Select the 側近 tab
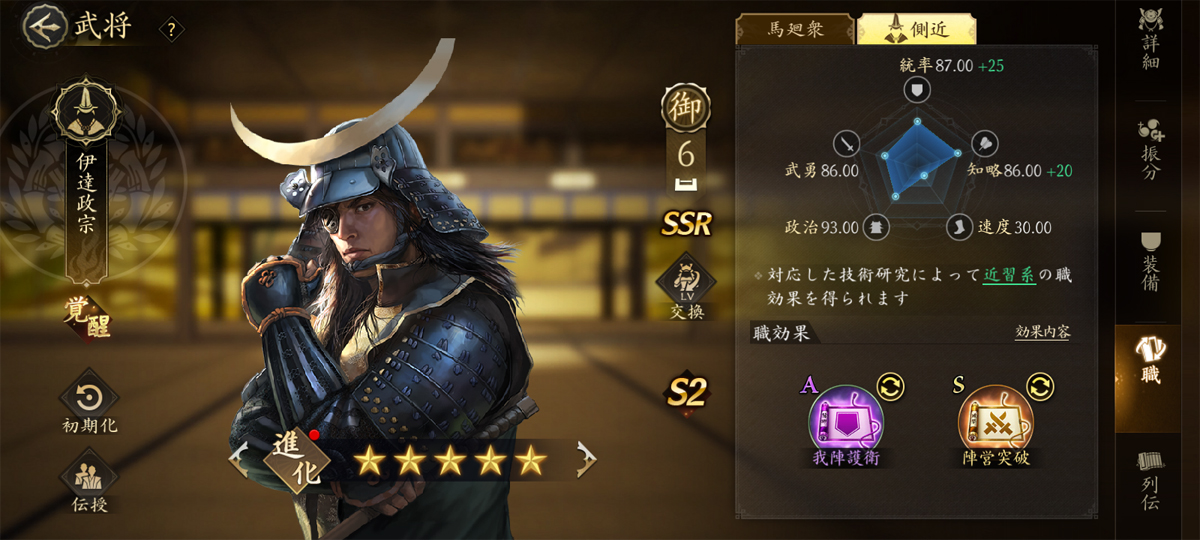The height and width of the screenshot is (540, 1200). coord(916,29)
